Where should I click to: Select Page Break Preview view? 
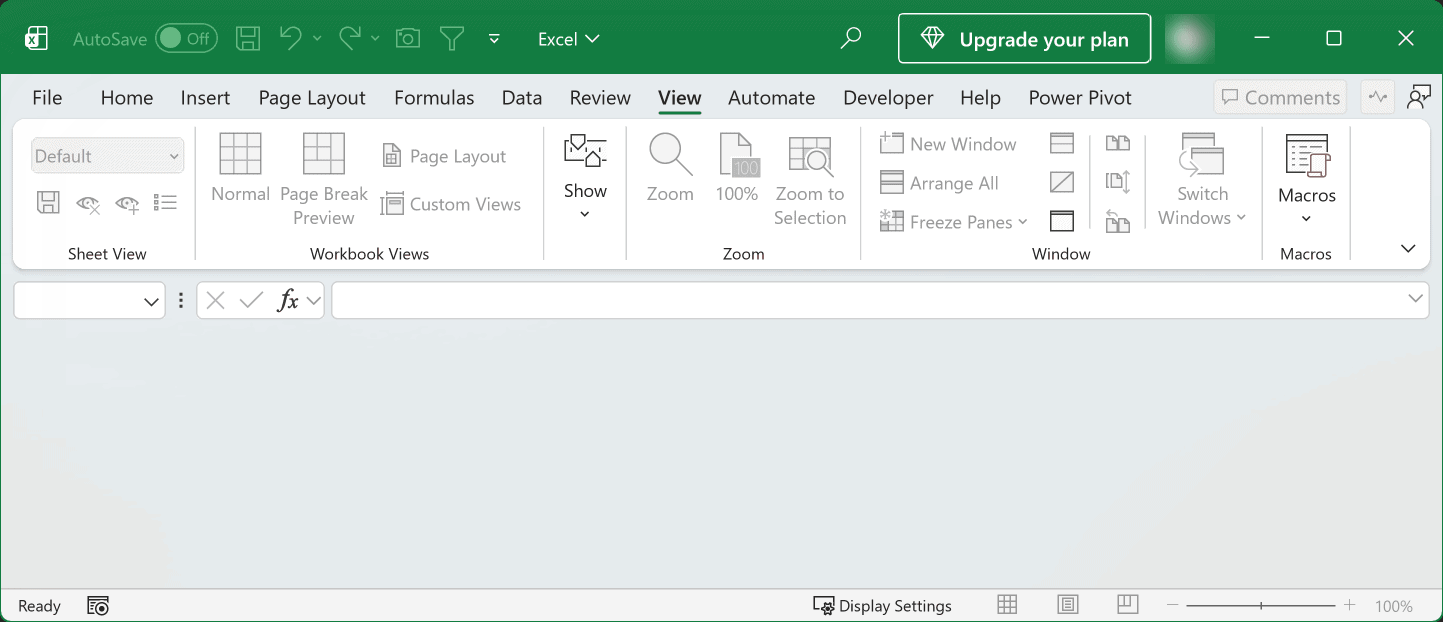pyautogui.click(x=324, y=180)
